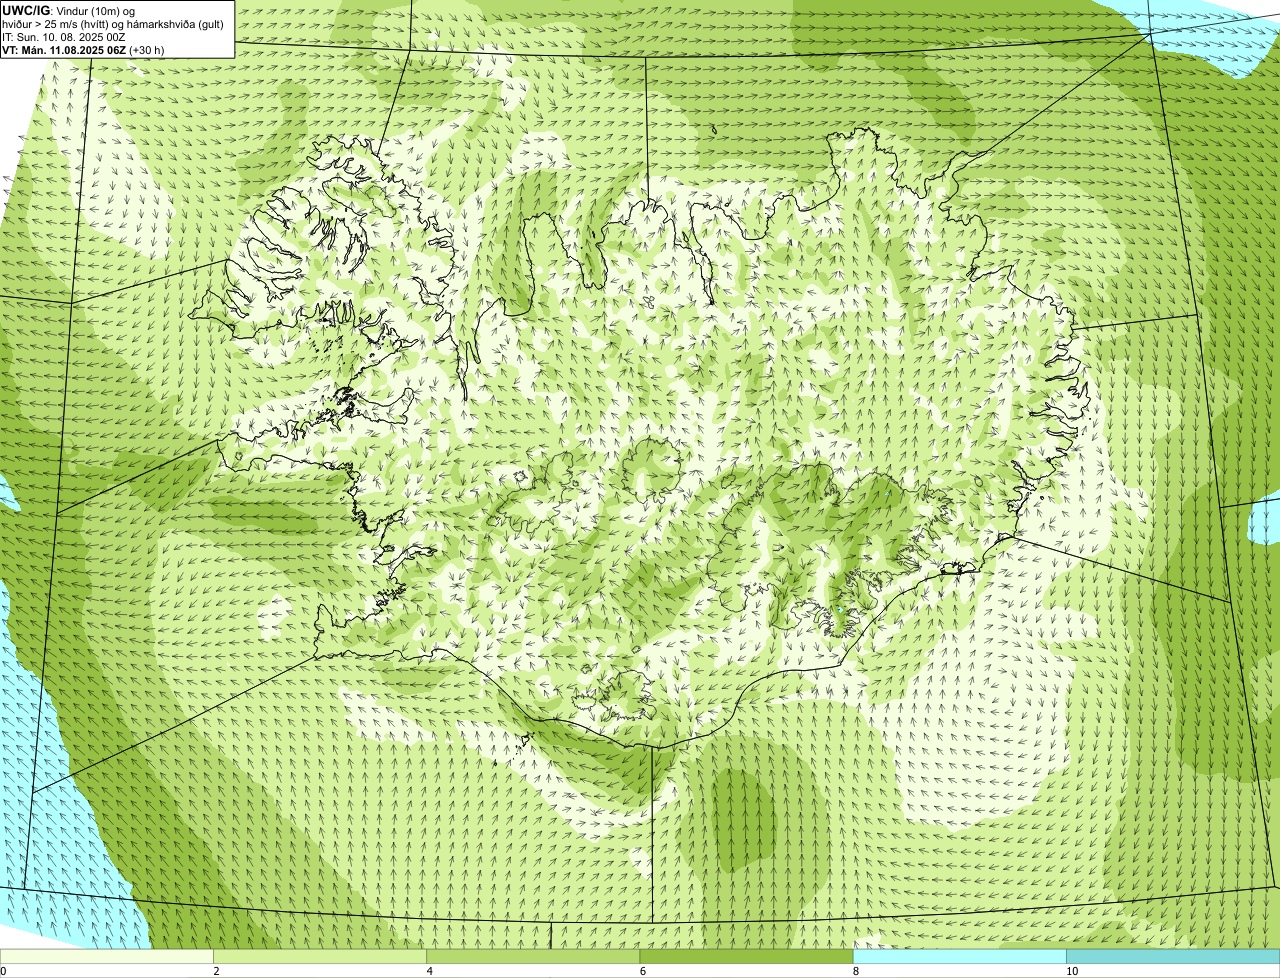Click the legend tick label '0'

click(3, 971)
